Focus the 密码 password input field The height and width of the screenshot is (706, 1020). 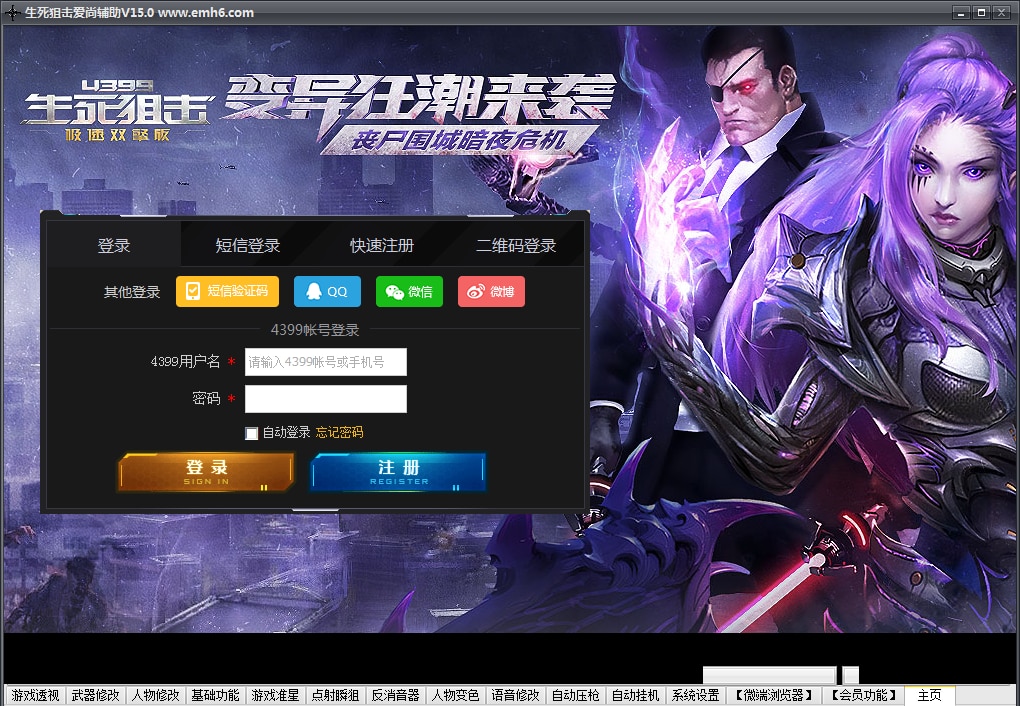pos(326,399)
